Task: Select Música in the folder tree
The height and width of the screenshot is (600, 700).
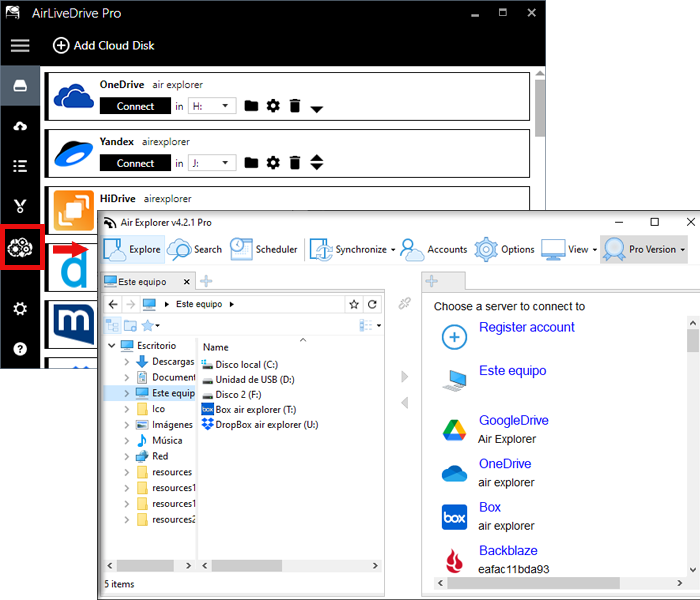Action: pos(167,441)
